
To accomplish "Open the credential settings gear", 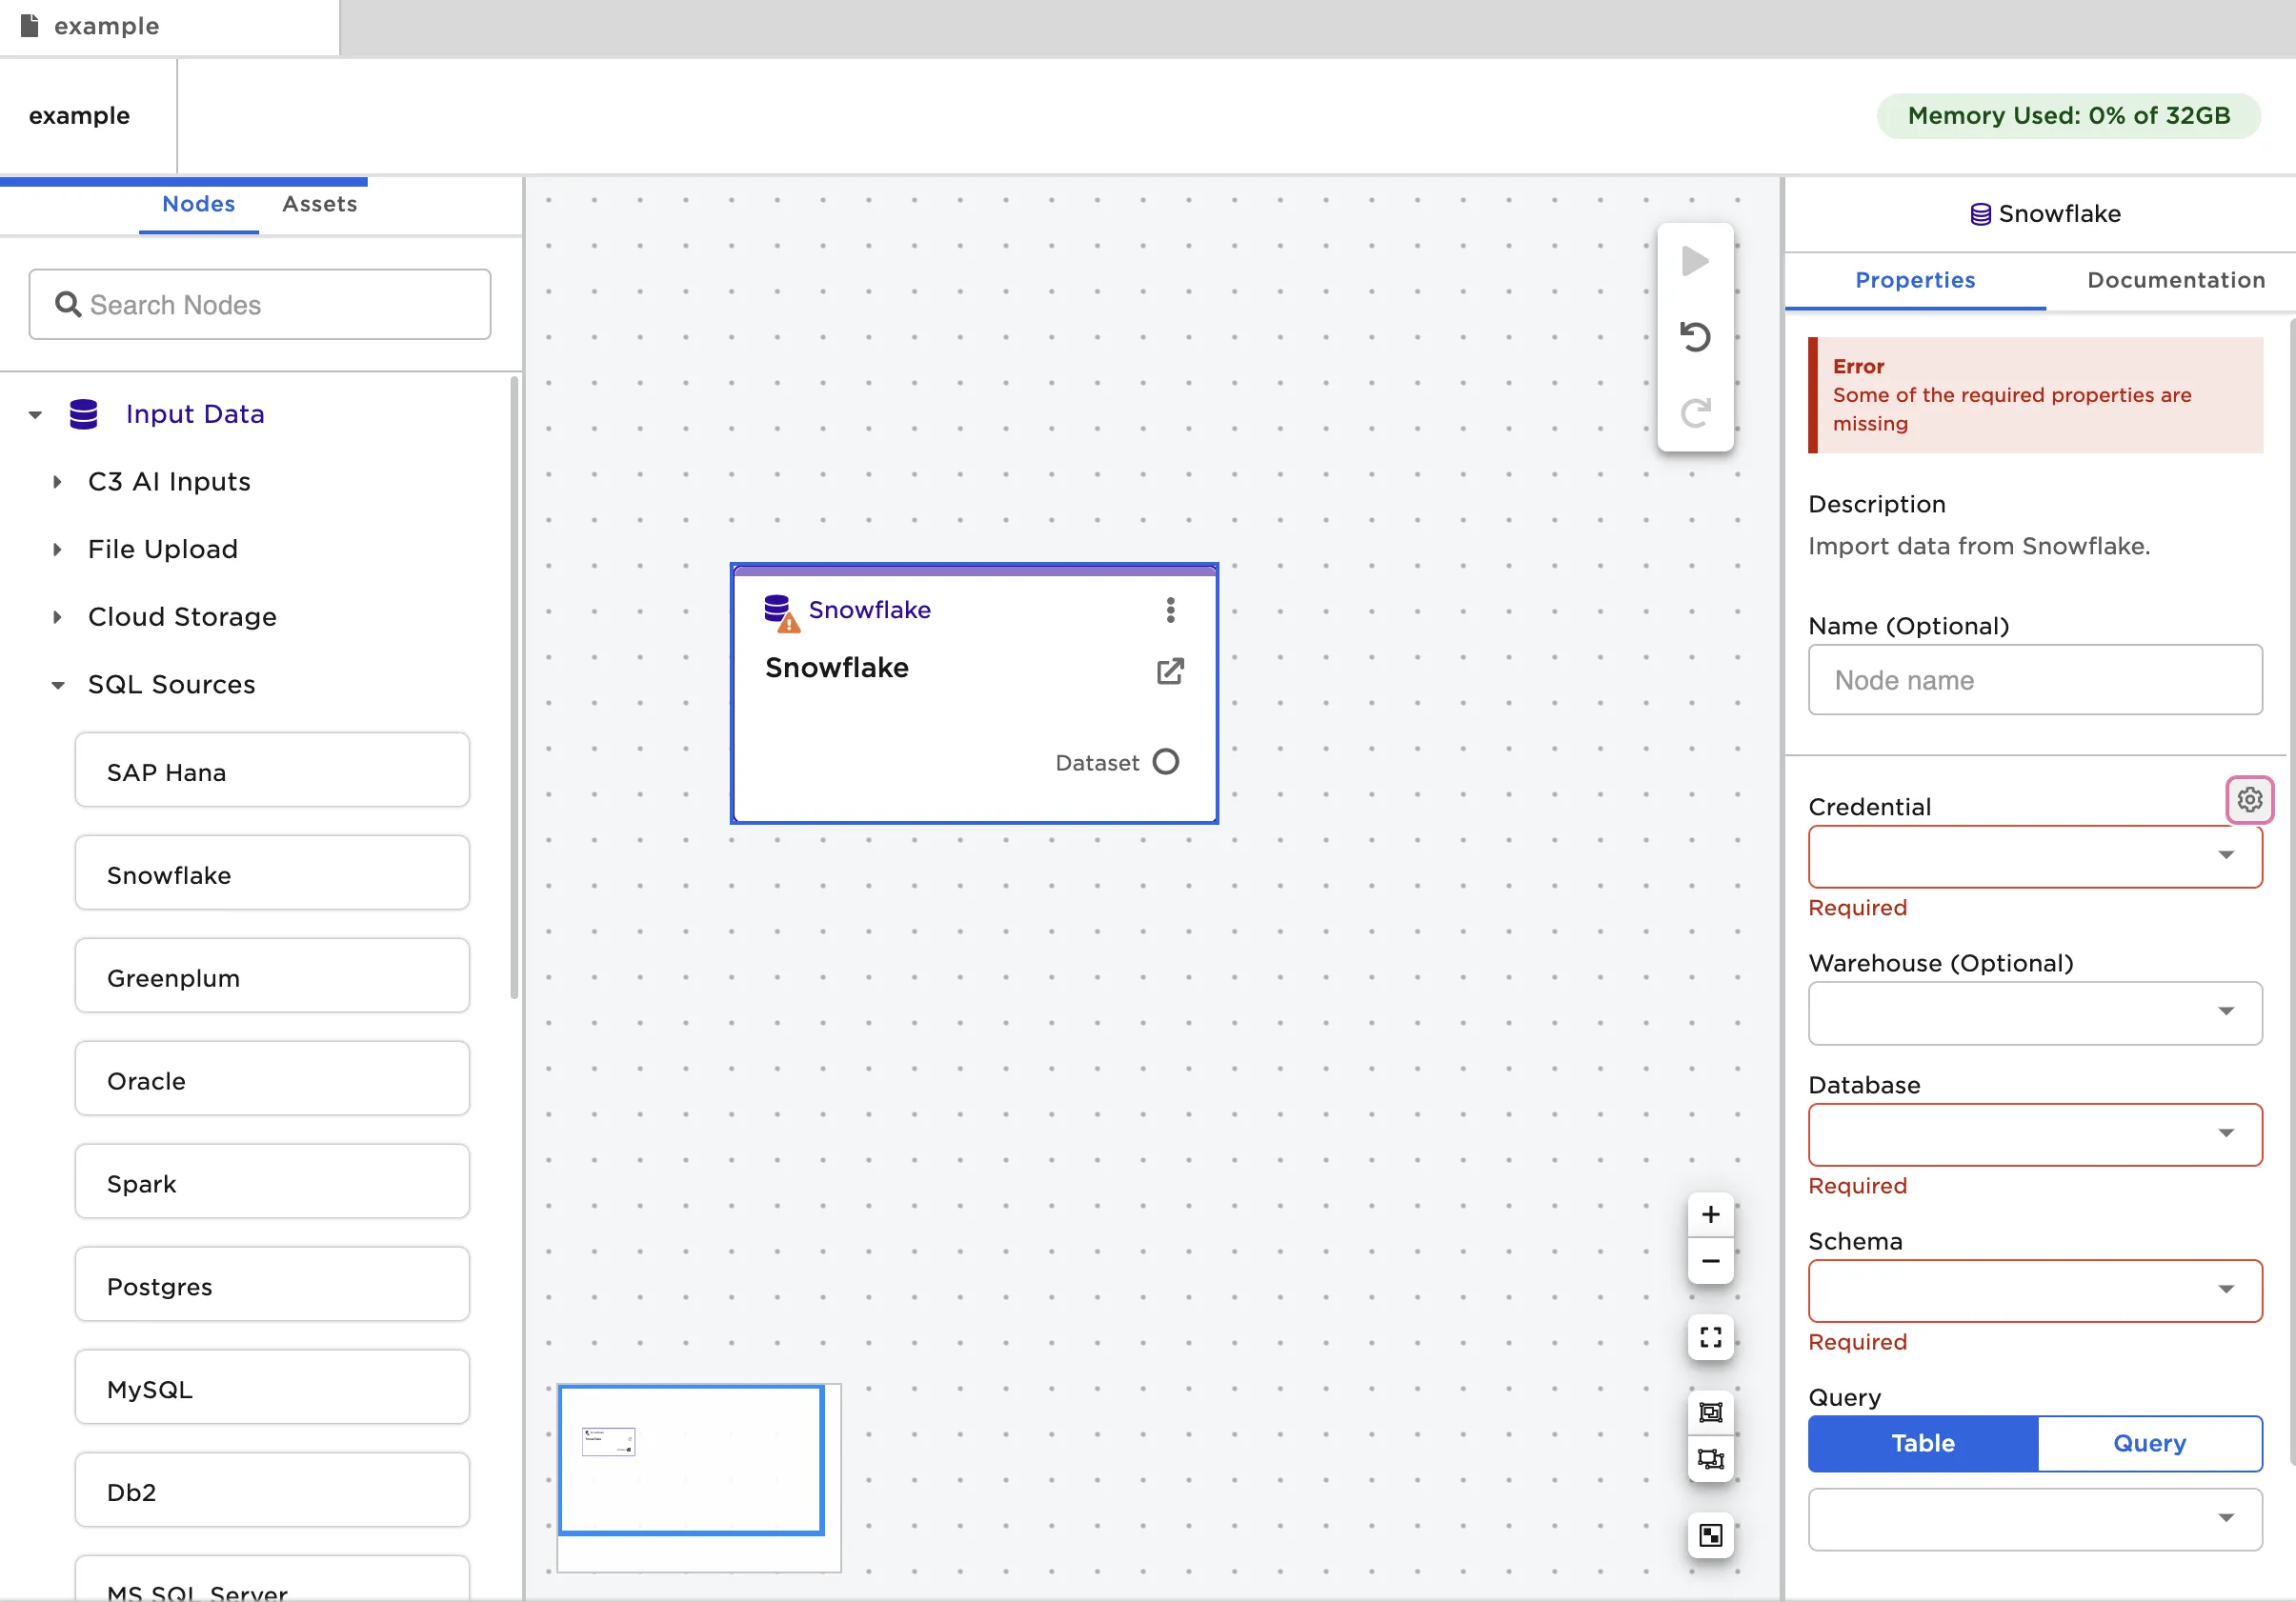I will point(2249,799).
